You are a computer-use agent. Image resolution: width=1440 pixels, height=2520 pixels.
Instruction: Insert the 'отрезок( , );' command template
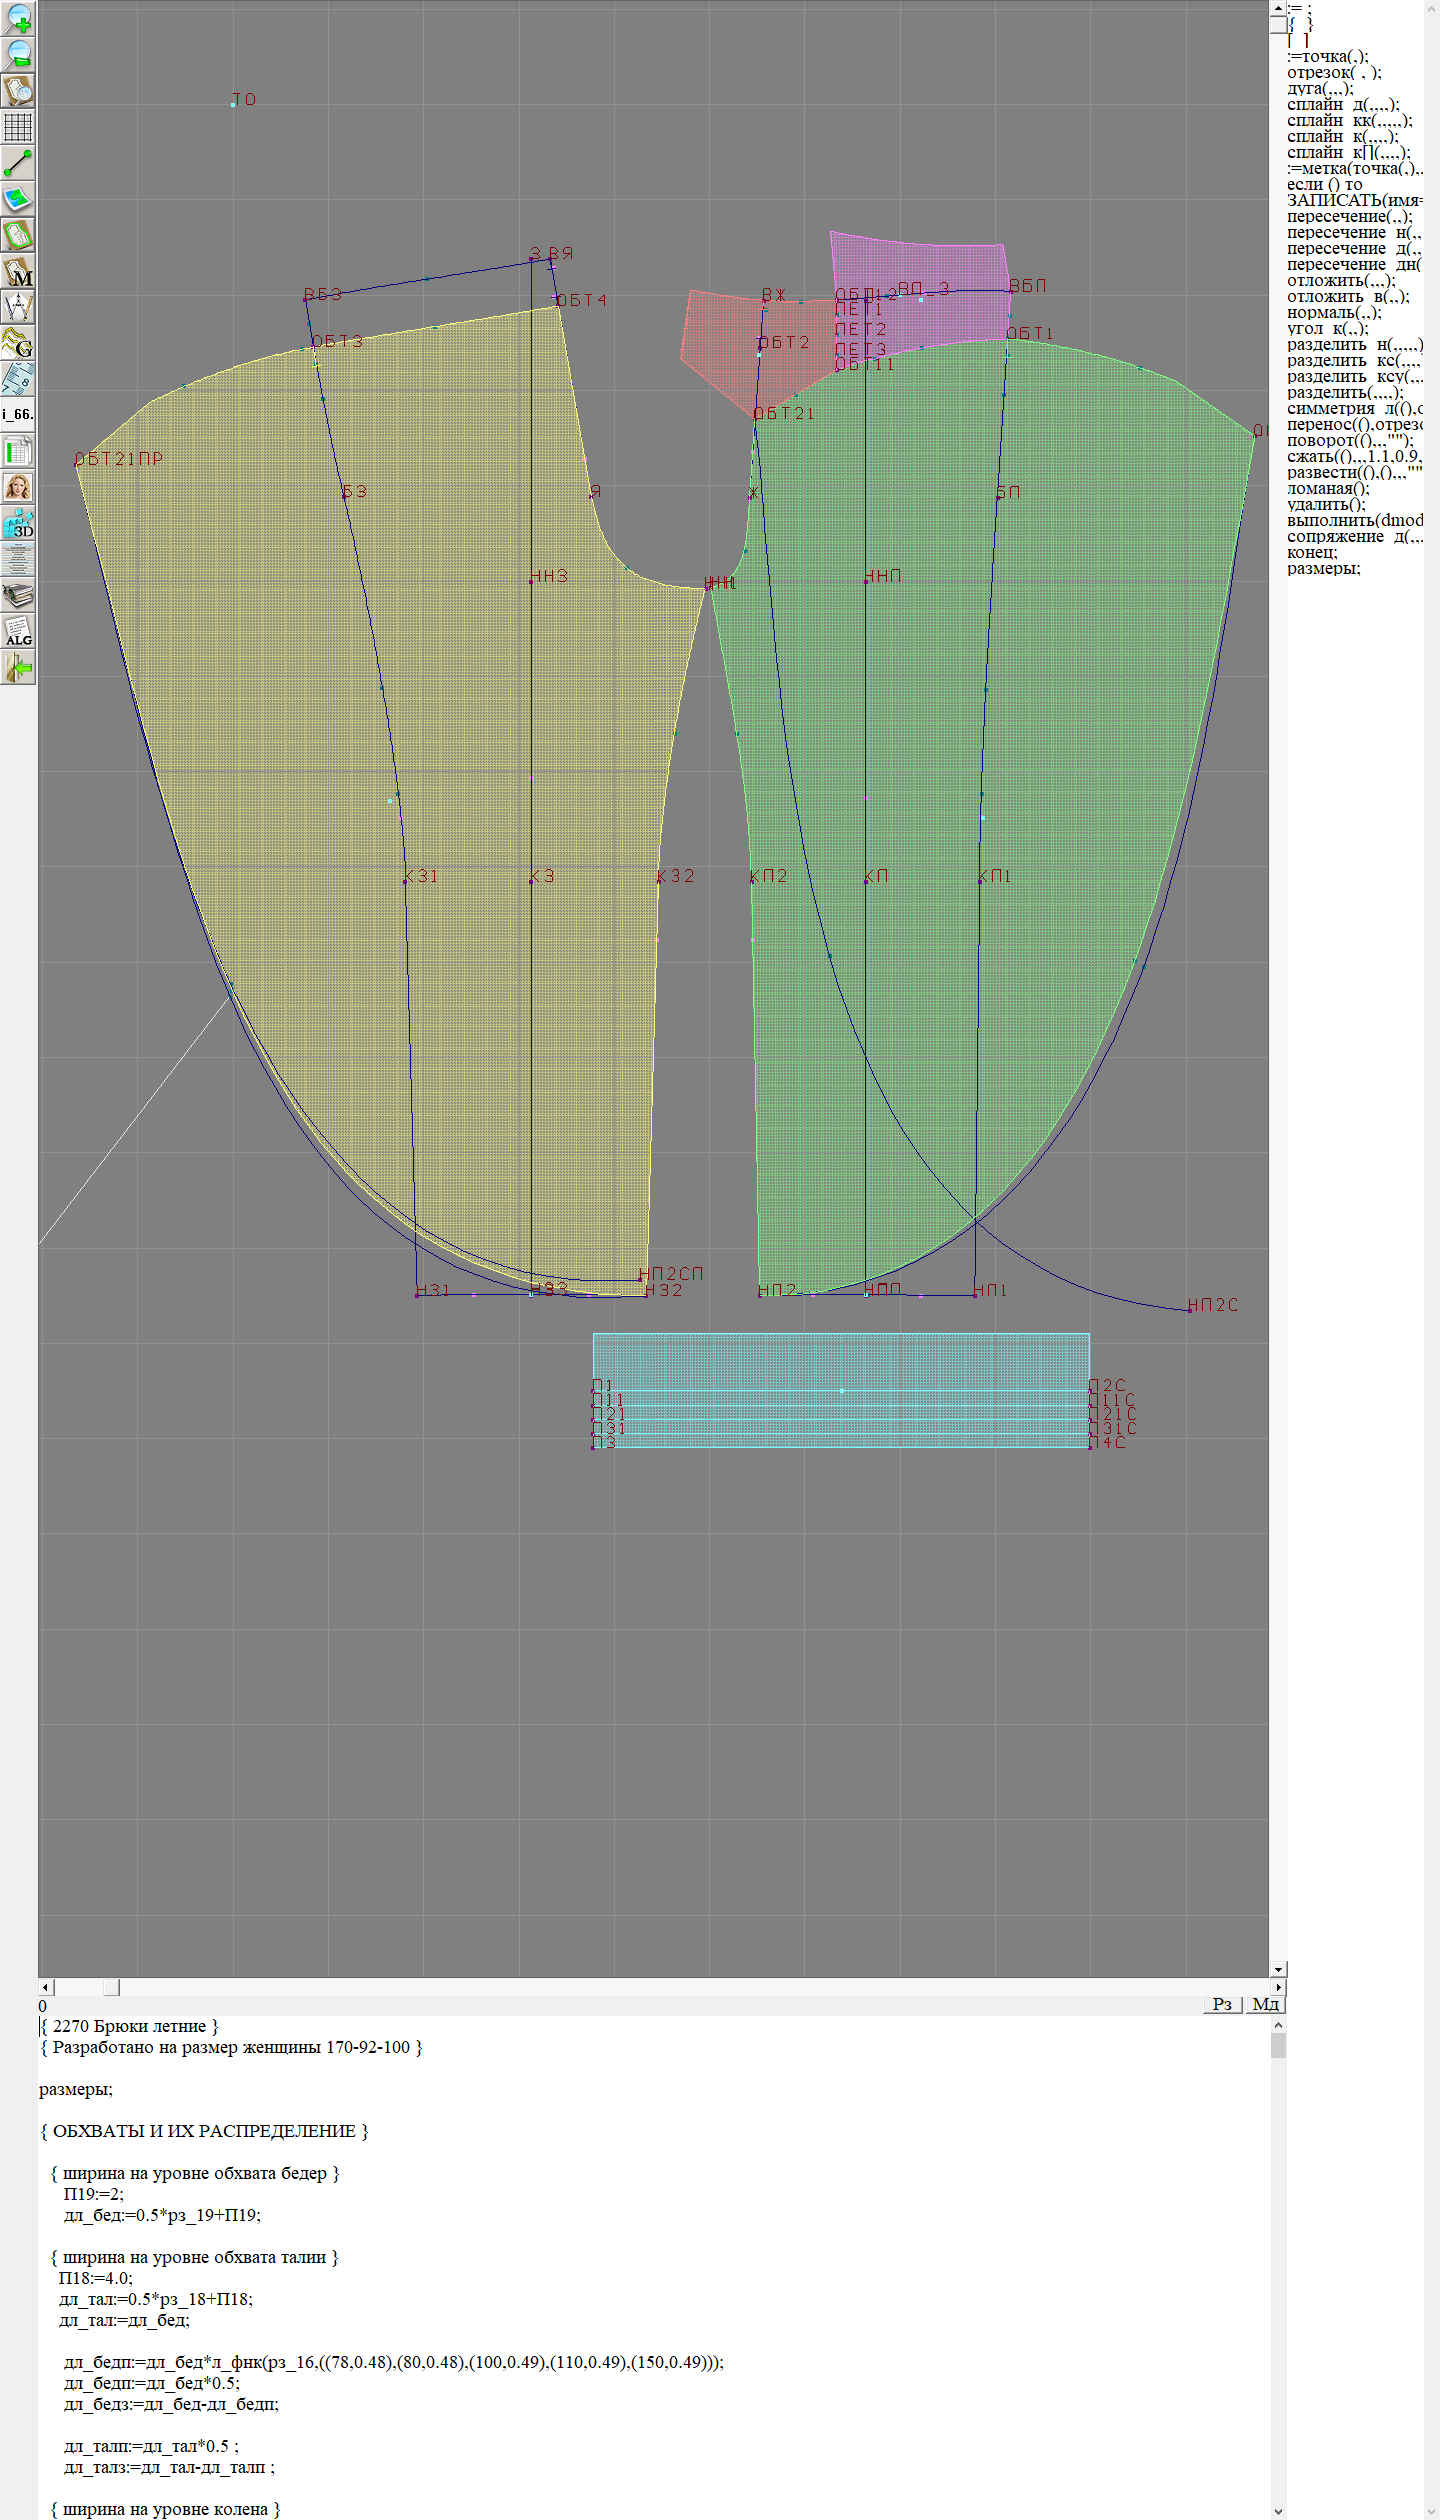coord(1333,72)
